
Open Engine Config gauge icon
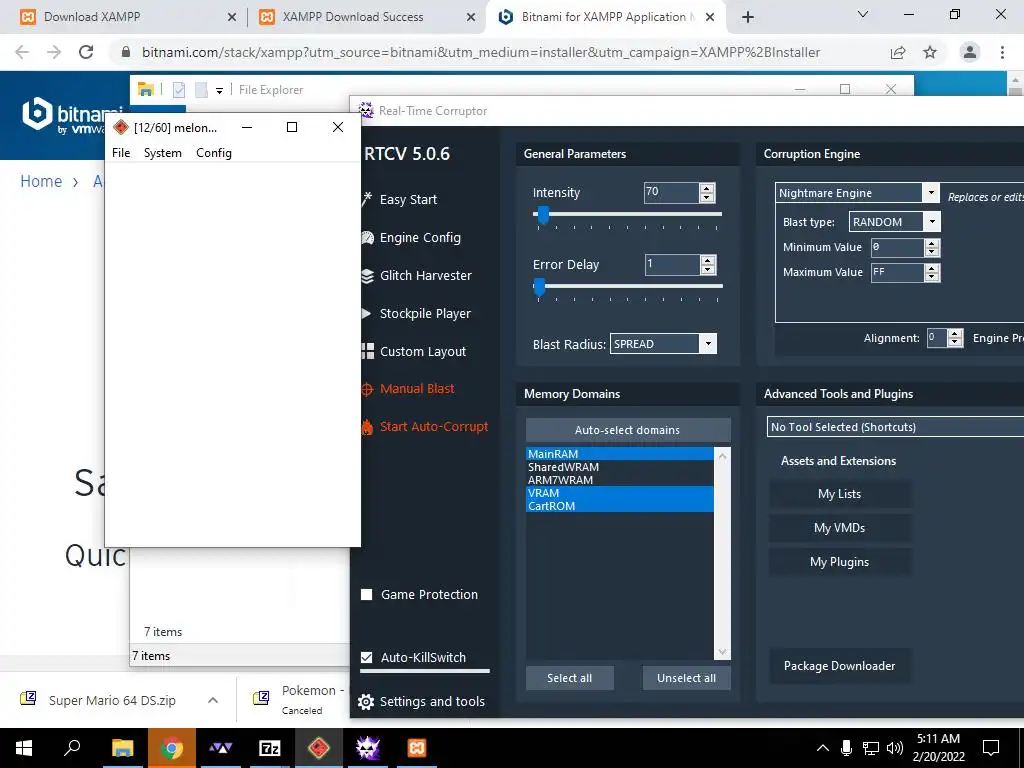pyautogui.click(x=368, y=238)
